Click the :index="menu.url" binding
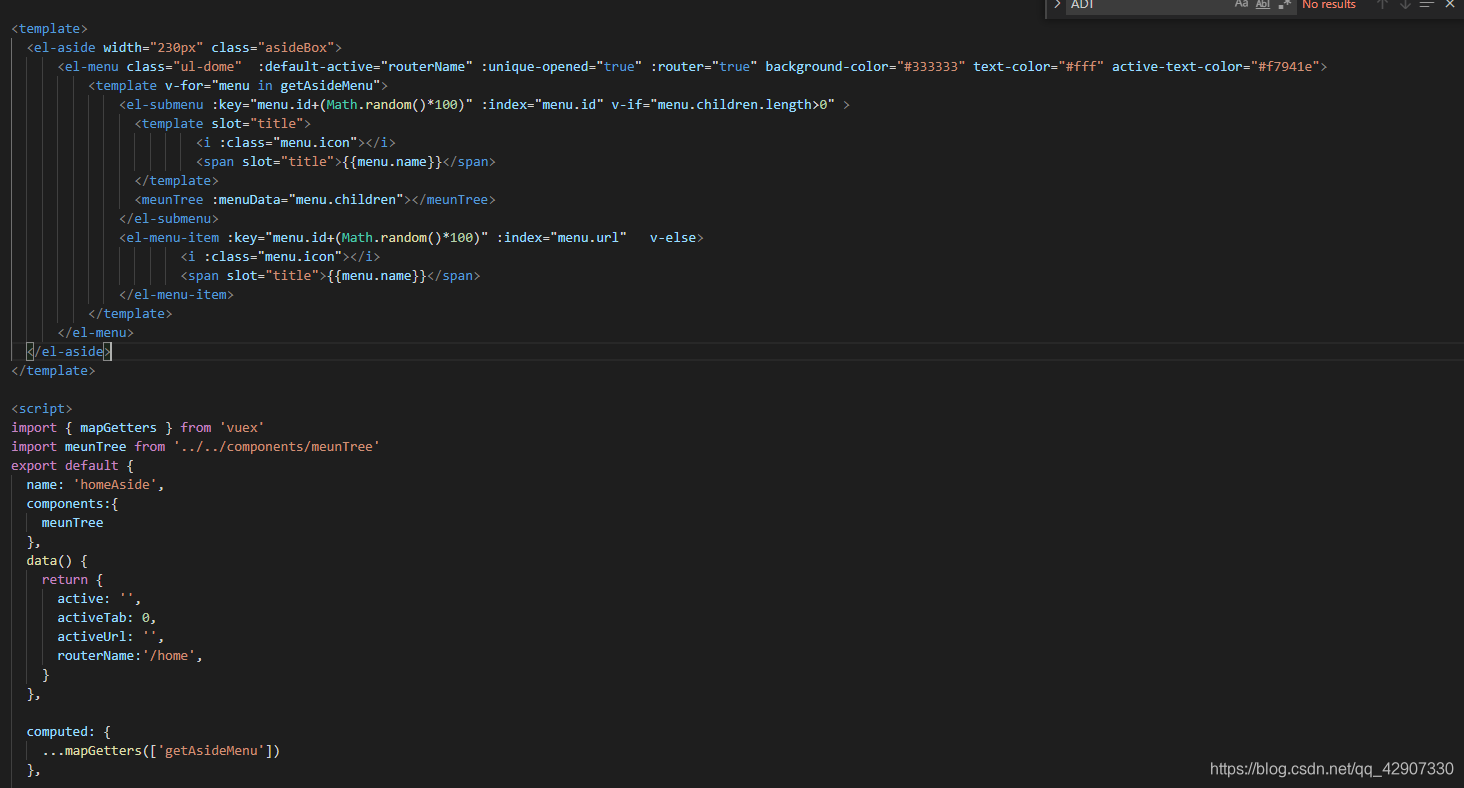Viewport: 1464px width, 788px height. pos(561,237)
